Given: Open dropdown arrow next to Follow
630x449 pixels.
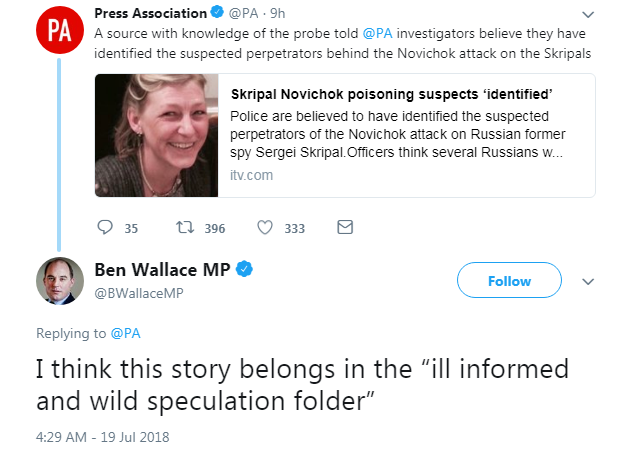Looking at the screenshot, I should click(587, 281).
